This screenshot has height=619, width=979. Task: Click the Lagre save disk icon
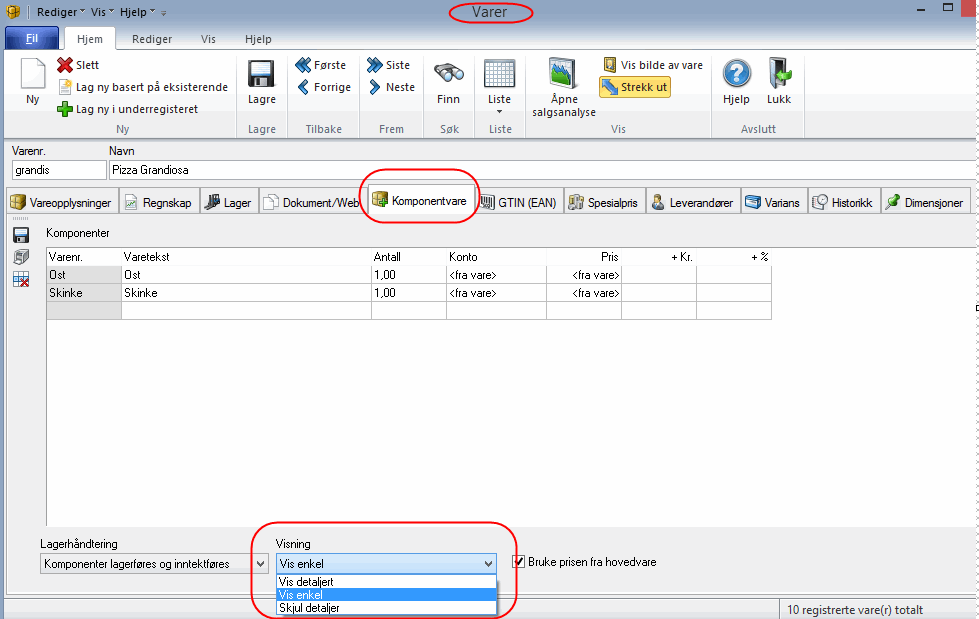261,76
